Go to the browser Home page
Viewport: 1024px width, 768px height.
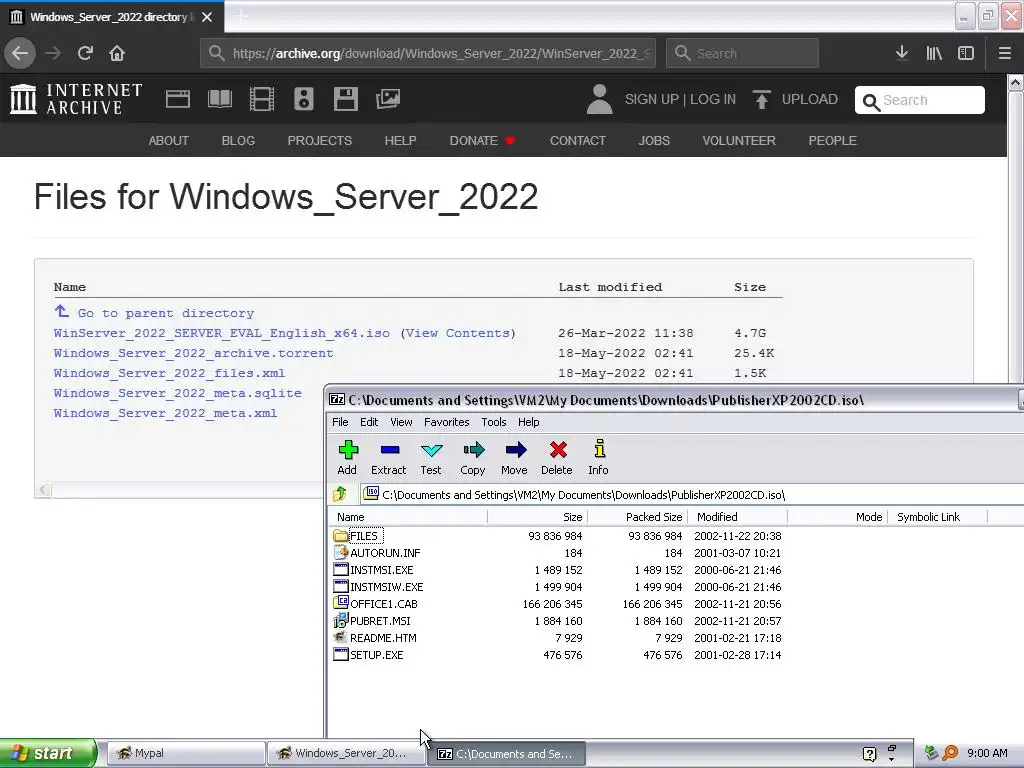[117, 53]
